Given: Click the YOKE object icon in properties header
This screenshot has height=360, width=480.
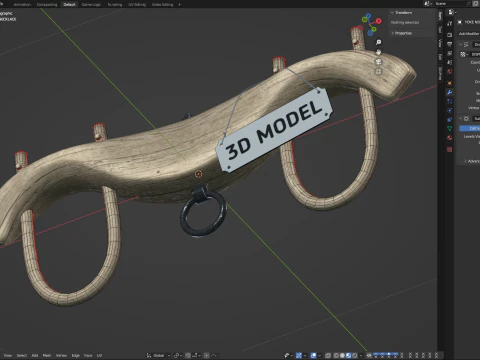Looking at the screenshot, I should point(460,22).
